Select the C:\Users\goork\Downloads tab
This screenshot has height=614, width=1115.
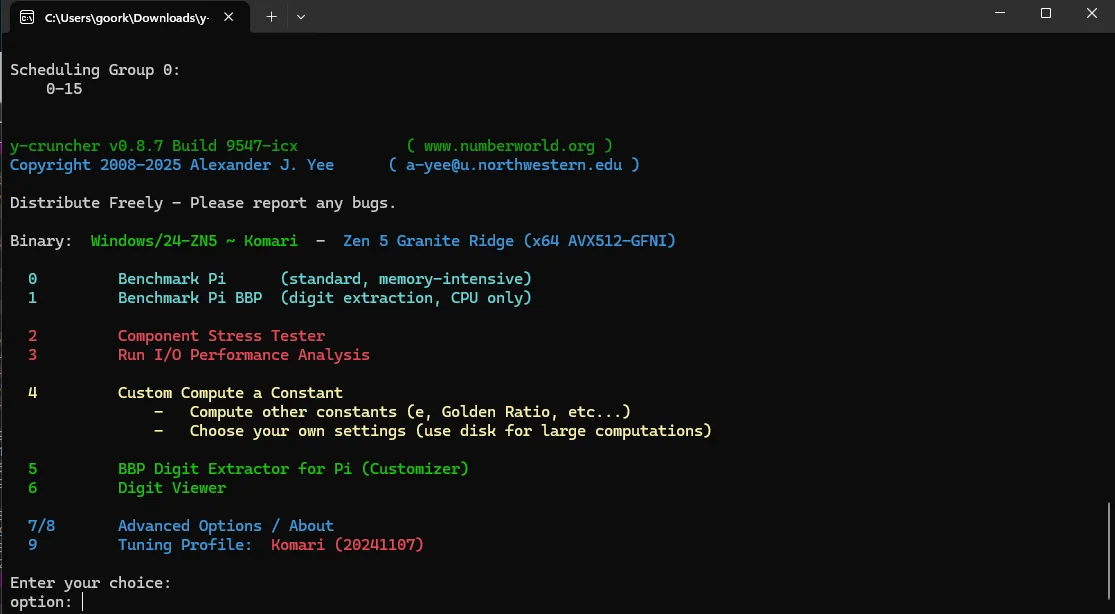click(129, 17)
